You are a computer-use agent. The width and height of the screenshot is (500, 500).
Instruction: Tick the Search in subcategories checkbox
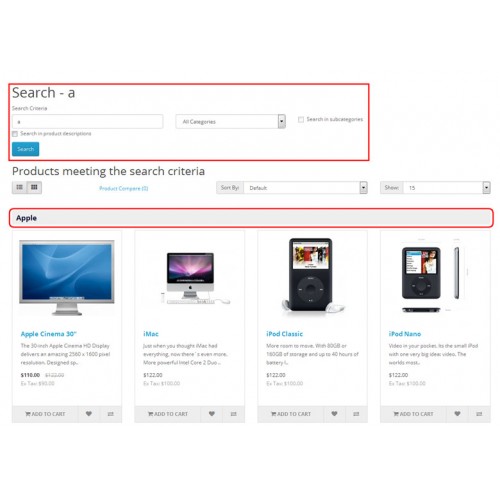click(301, 119)
